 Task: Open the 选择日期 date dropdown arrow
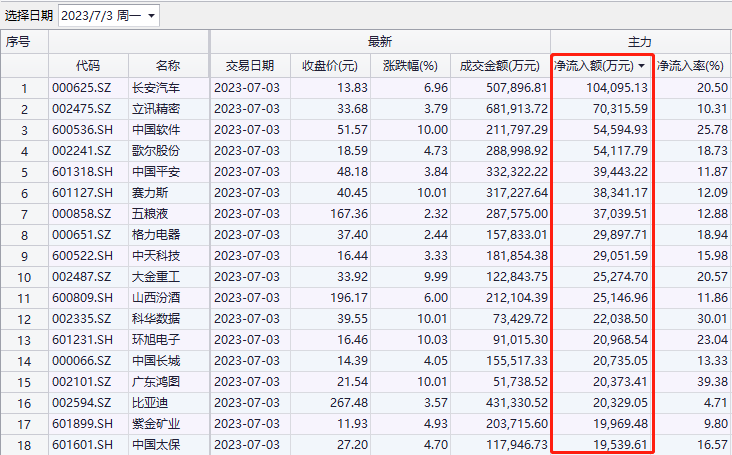tap(151, 16)
